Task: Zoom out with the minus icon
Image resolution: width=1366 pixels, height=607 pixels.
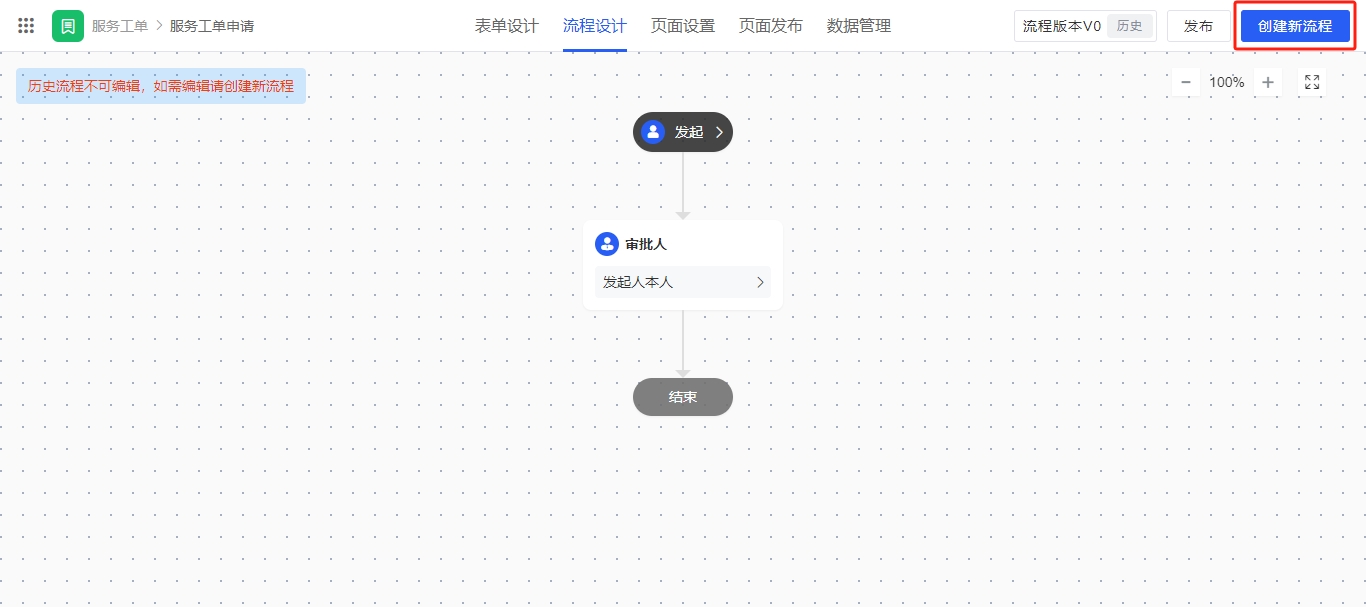Action: (1186, 82)
